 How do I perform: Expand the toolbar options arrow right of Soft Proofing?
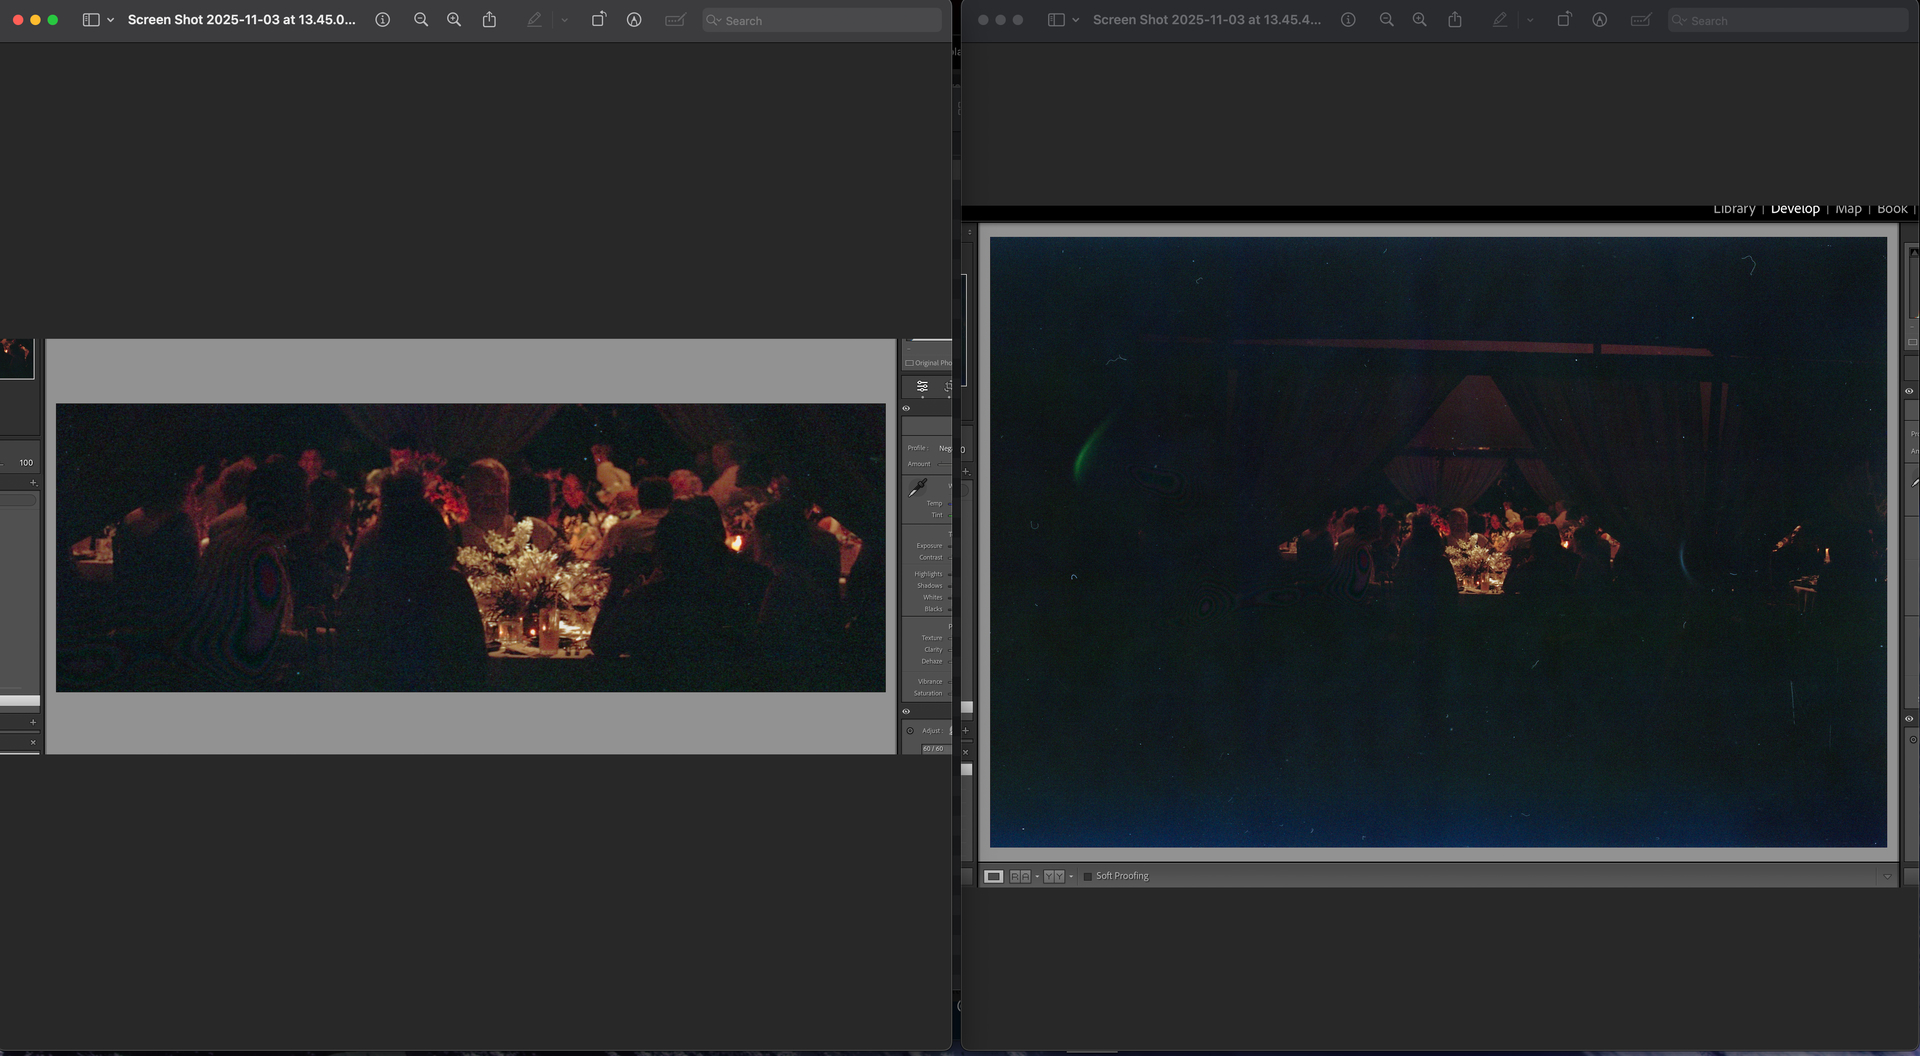[x=1887, y=876]
